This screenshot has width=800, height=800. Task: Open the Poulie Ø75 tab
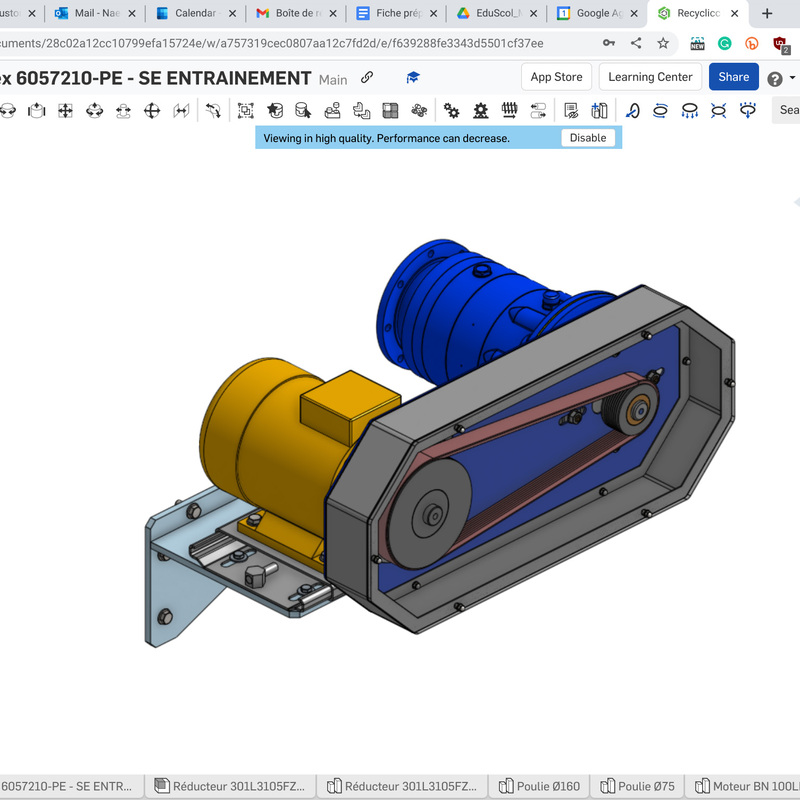click(638, 786)
